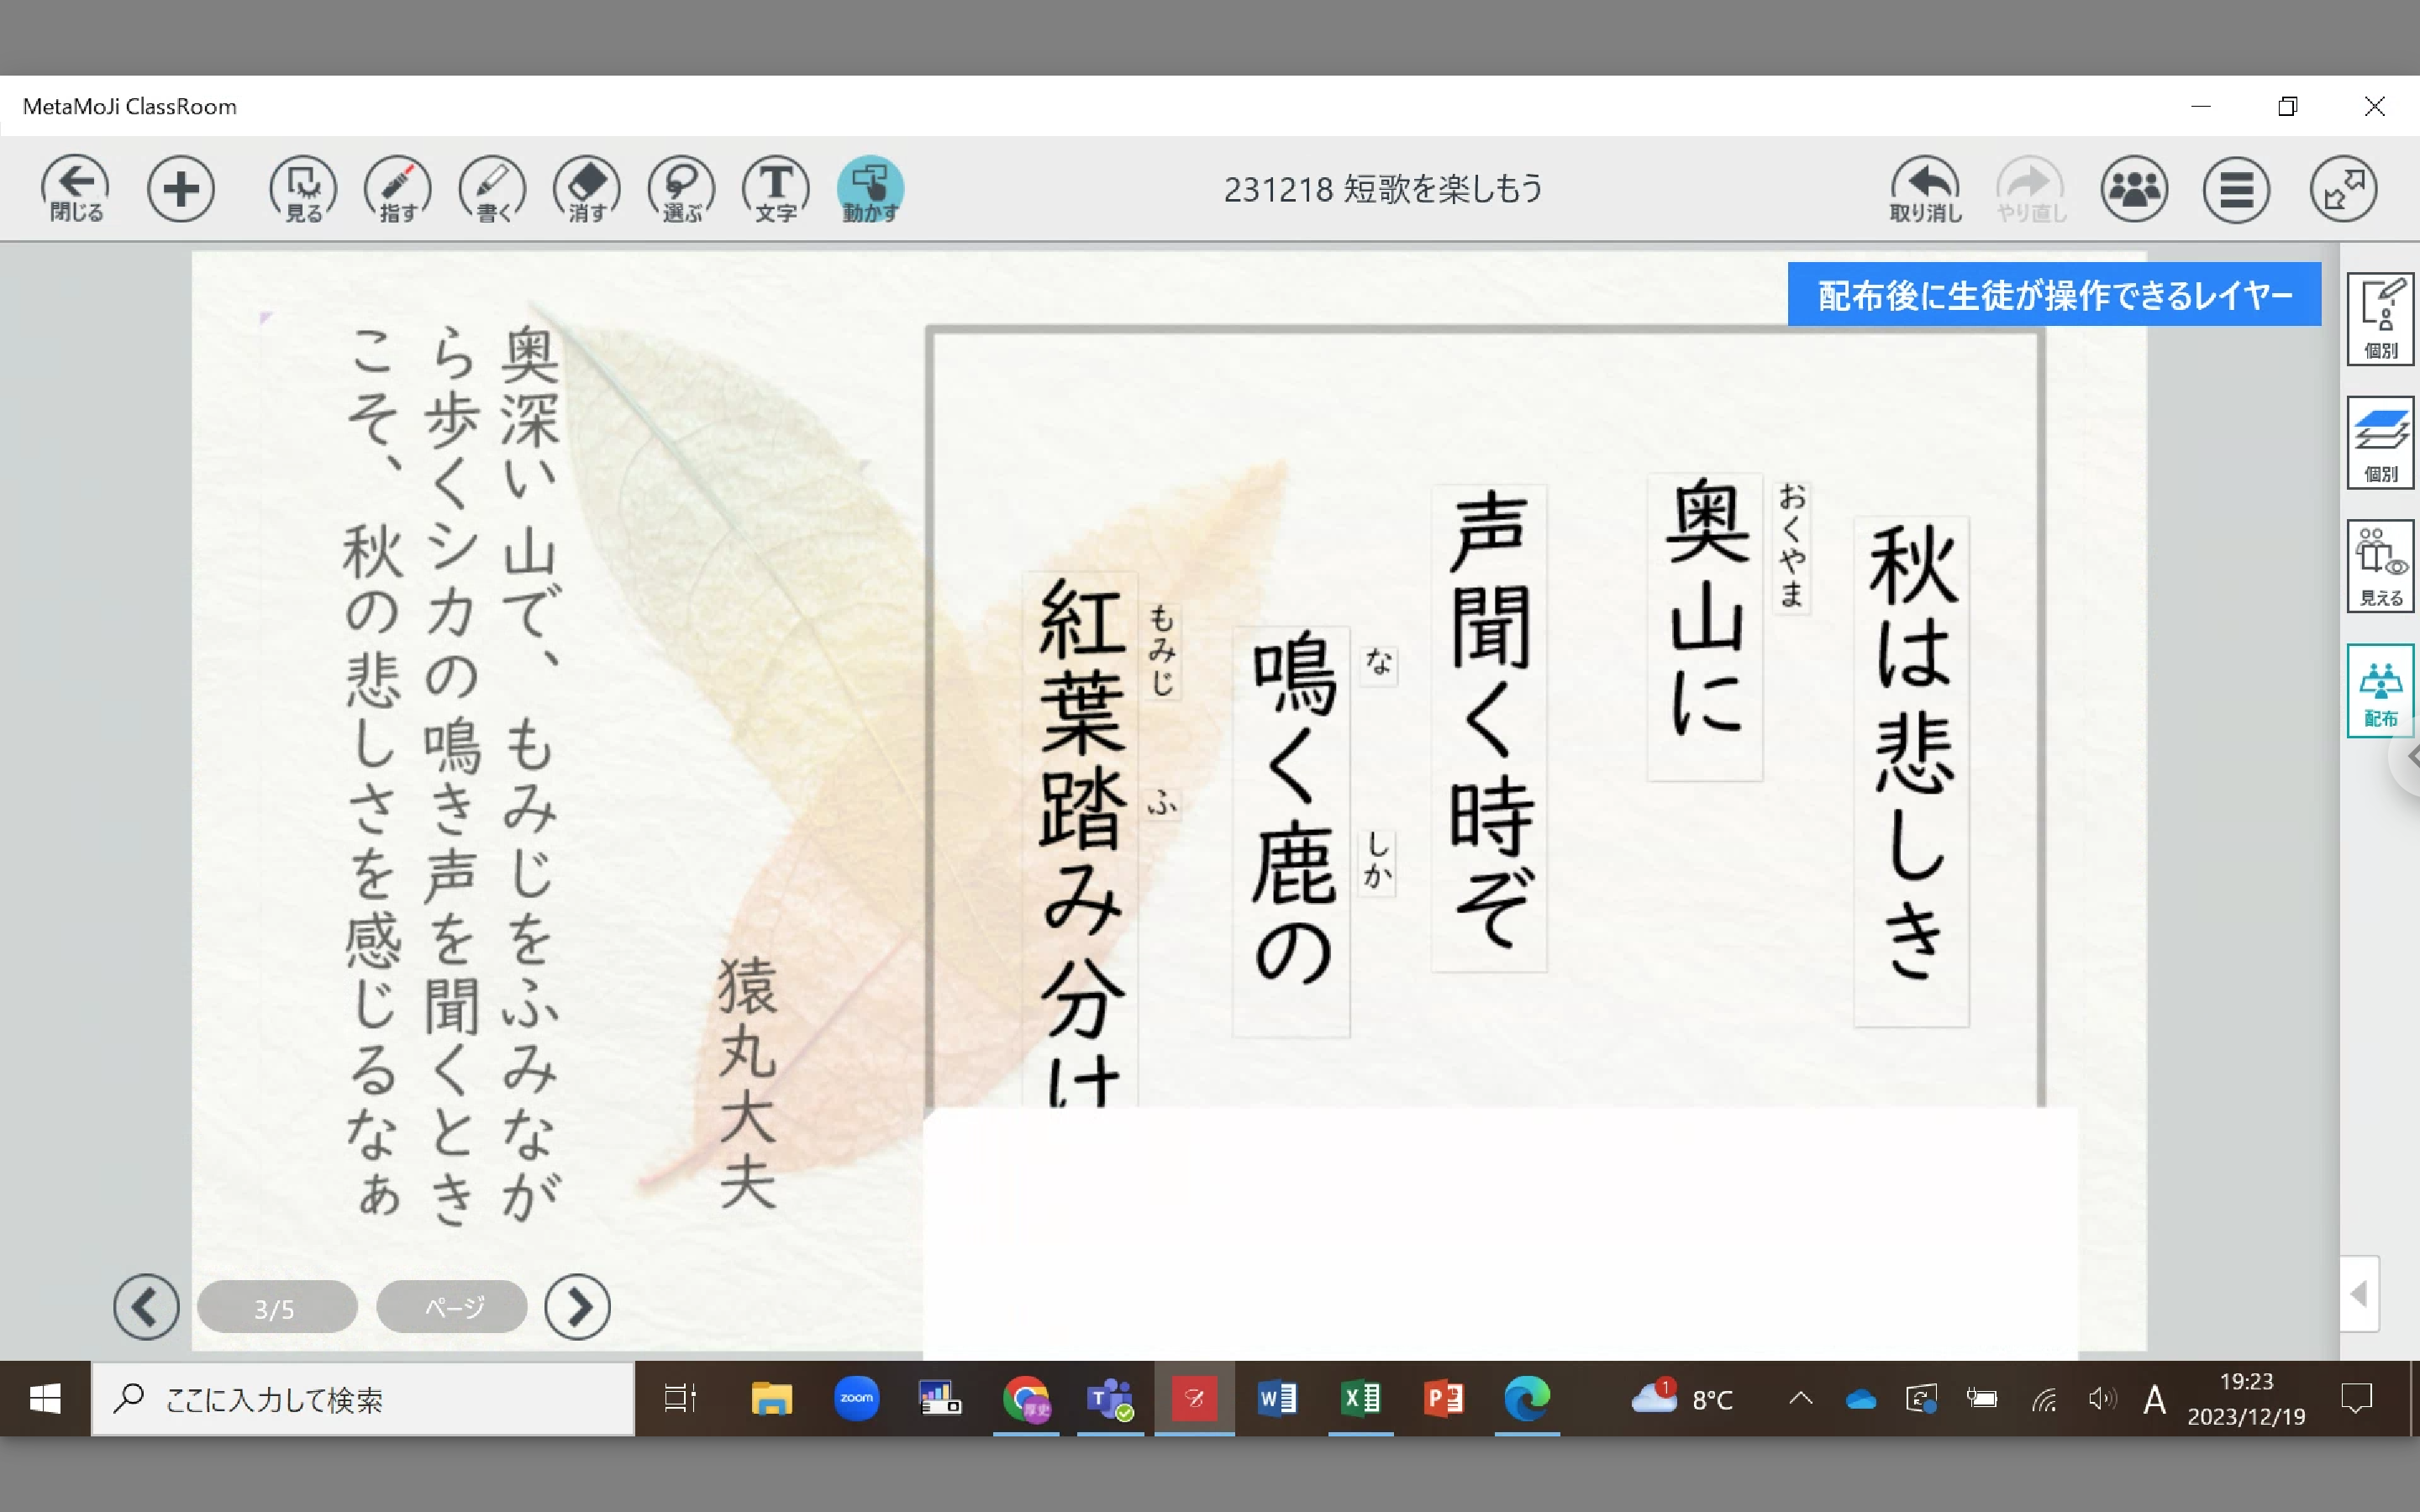This screenshot has height=1512, width=2420.
Task: Select the 選ぶ lasso selection tool
Action: (681, 188)
